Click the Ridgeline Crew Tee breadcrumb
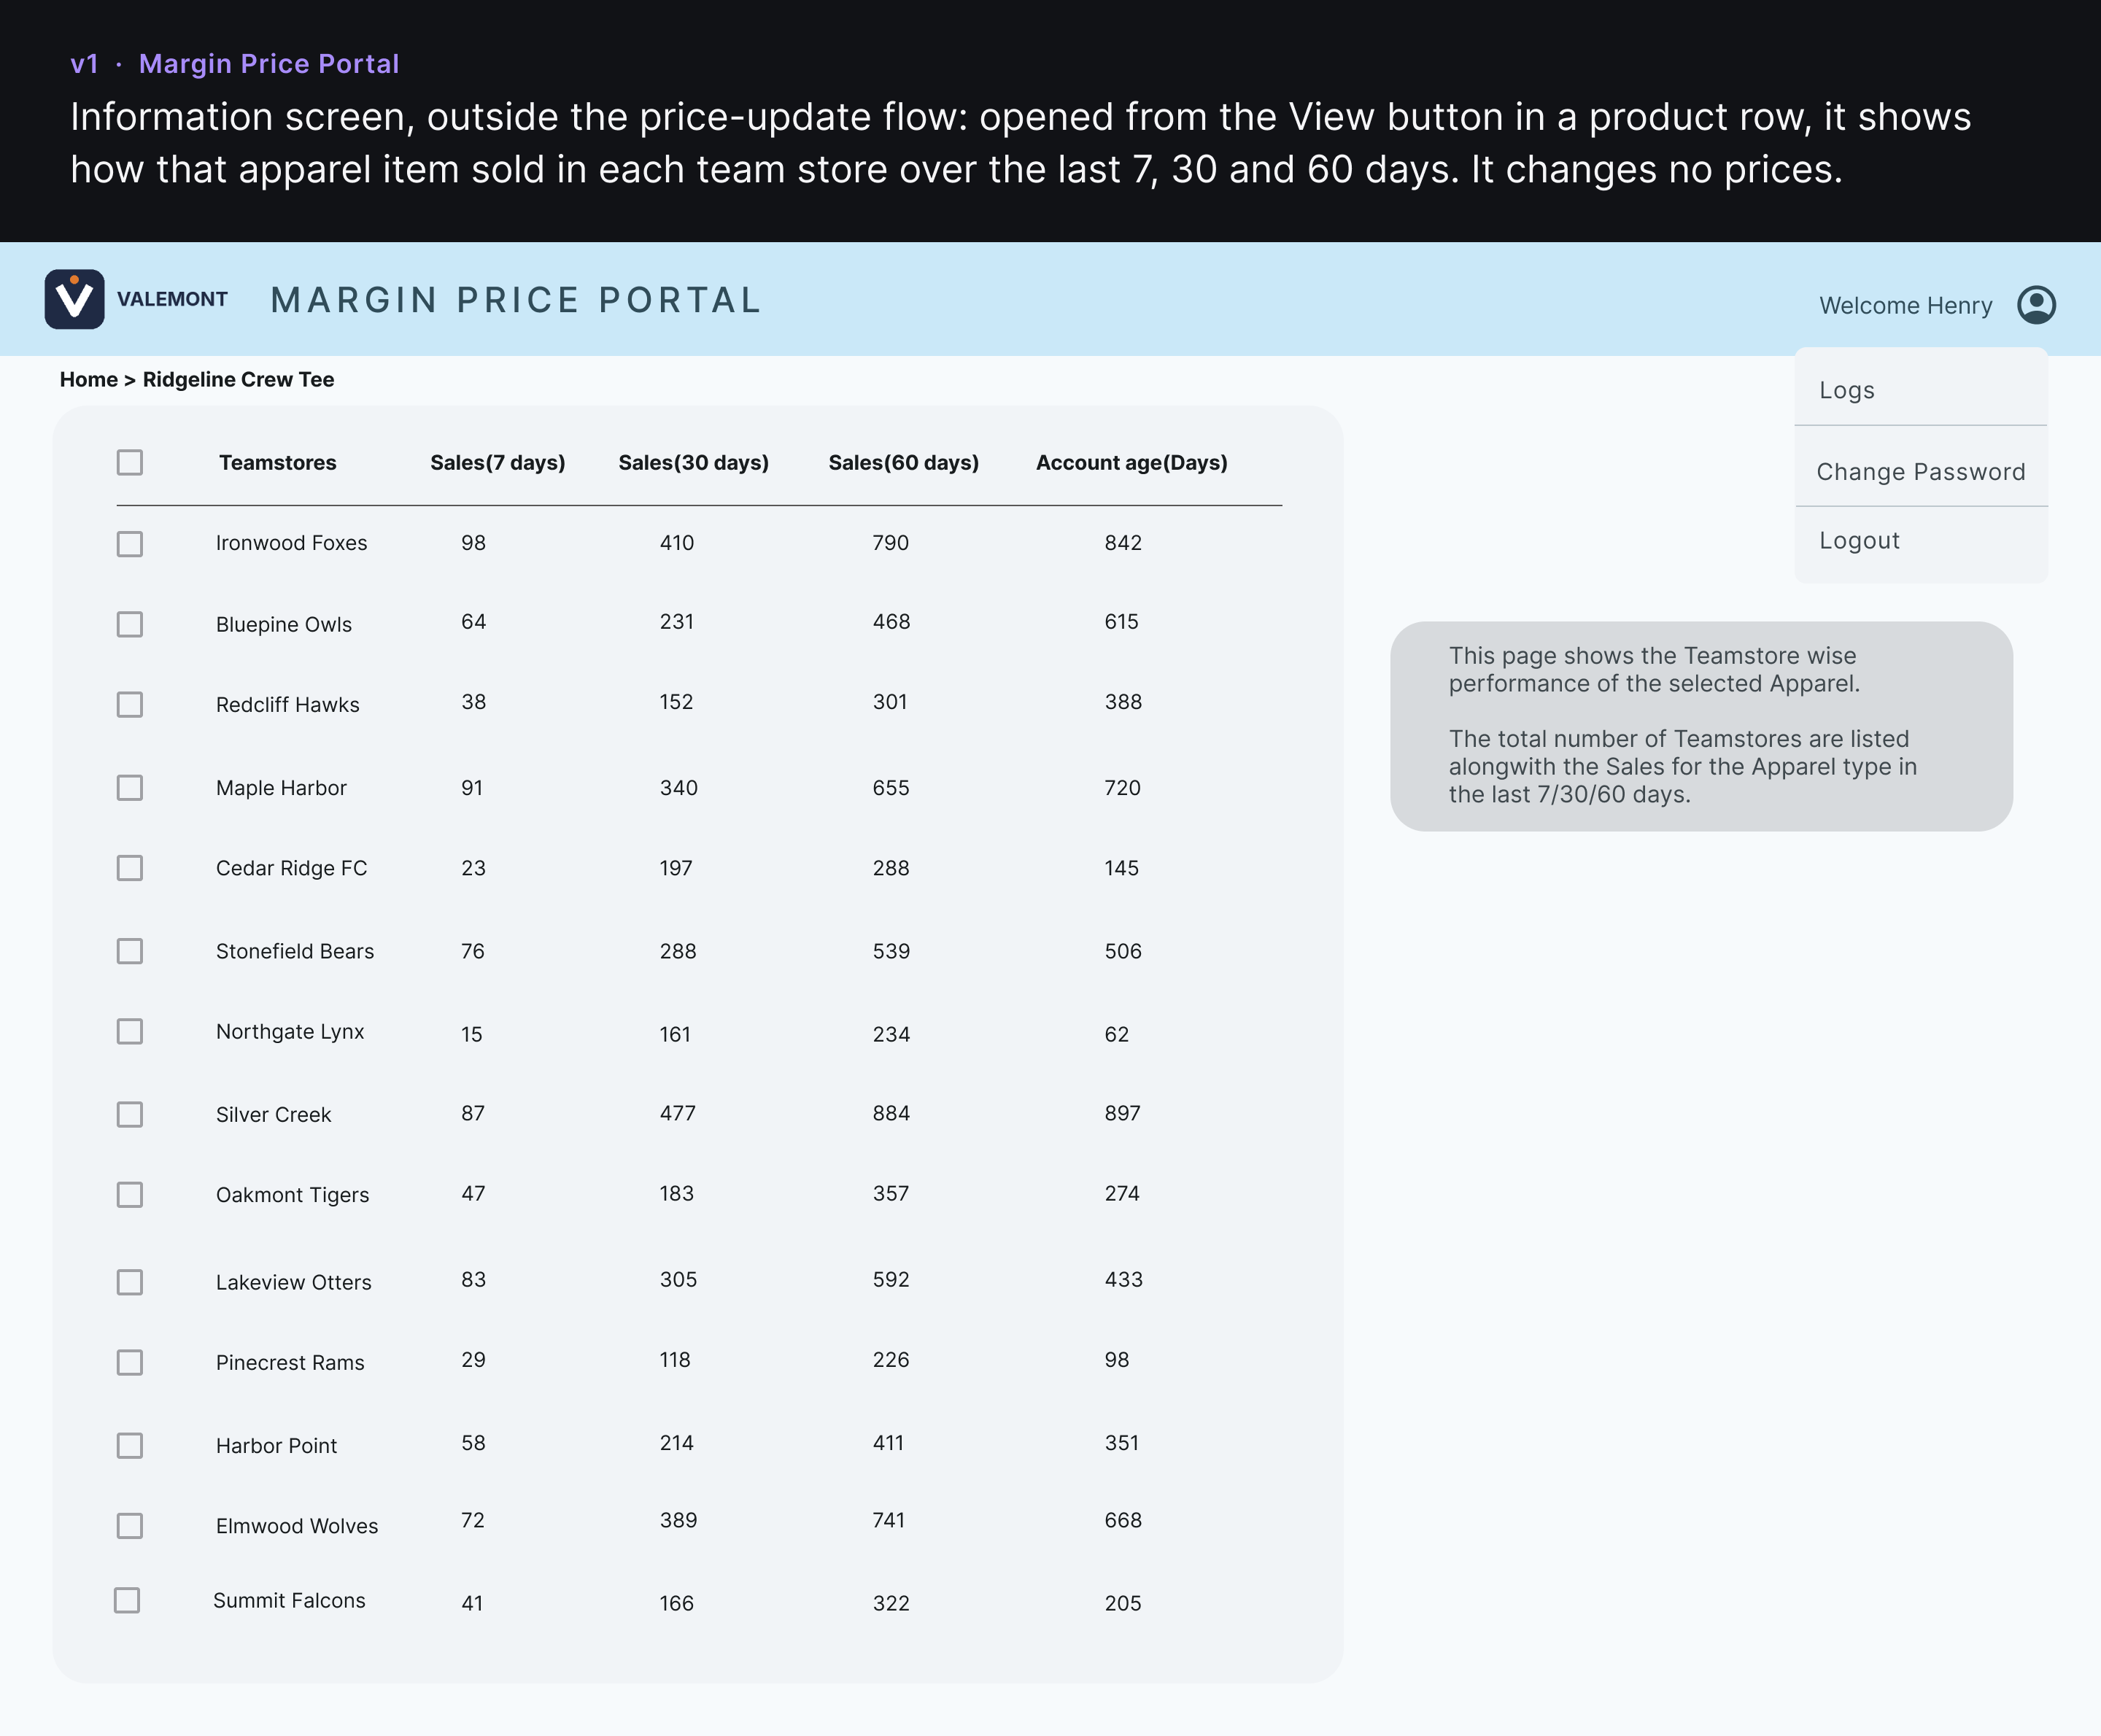 pos(238,380)
